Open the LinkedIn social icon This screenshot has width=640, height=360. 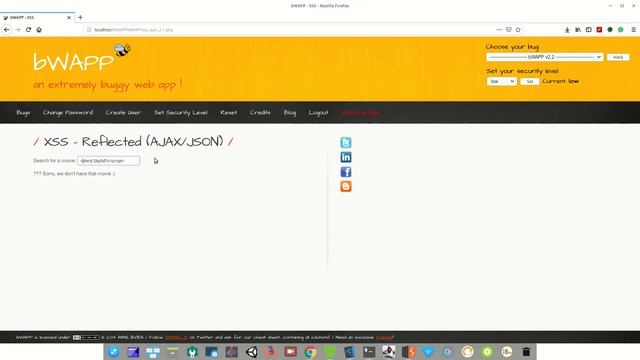pos(346,157)
